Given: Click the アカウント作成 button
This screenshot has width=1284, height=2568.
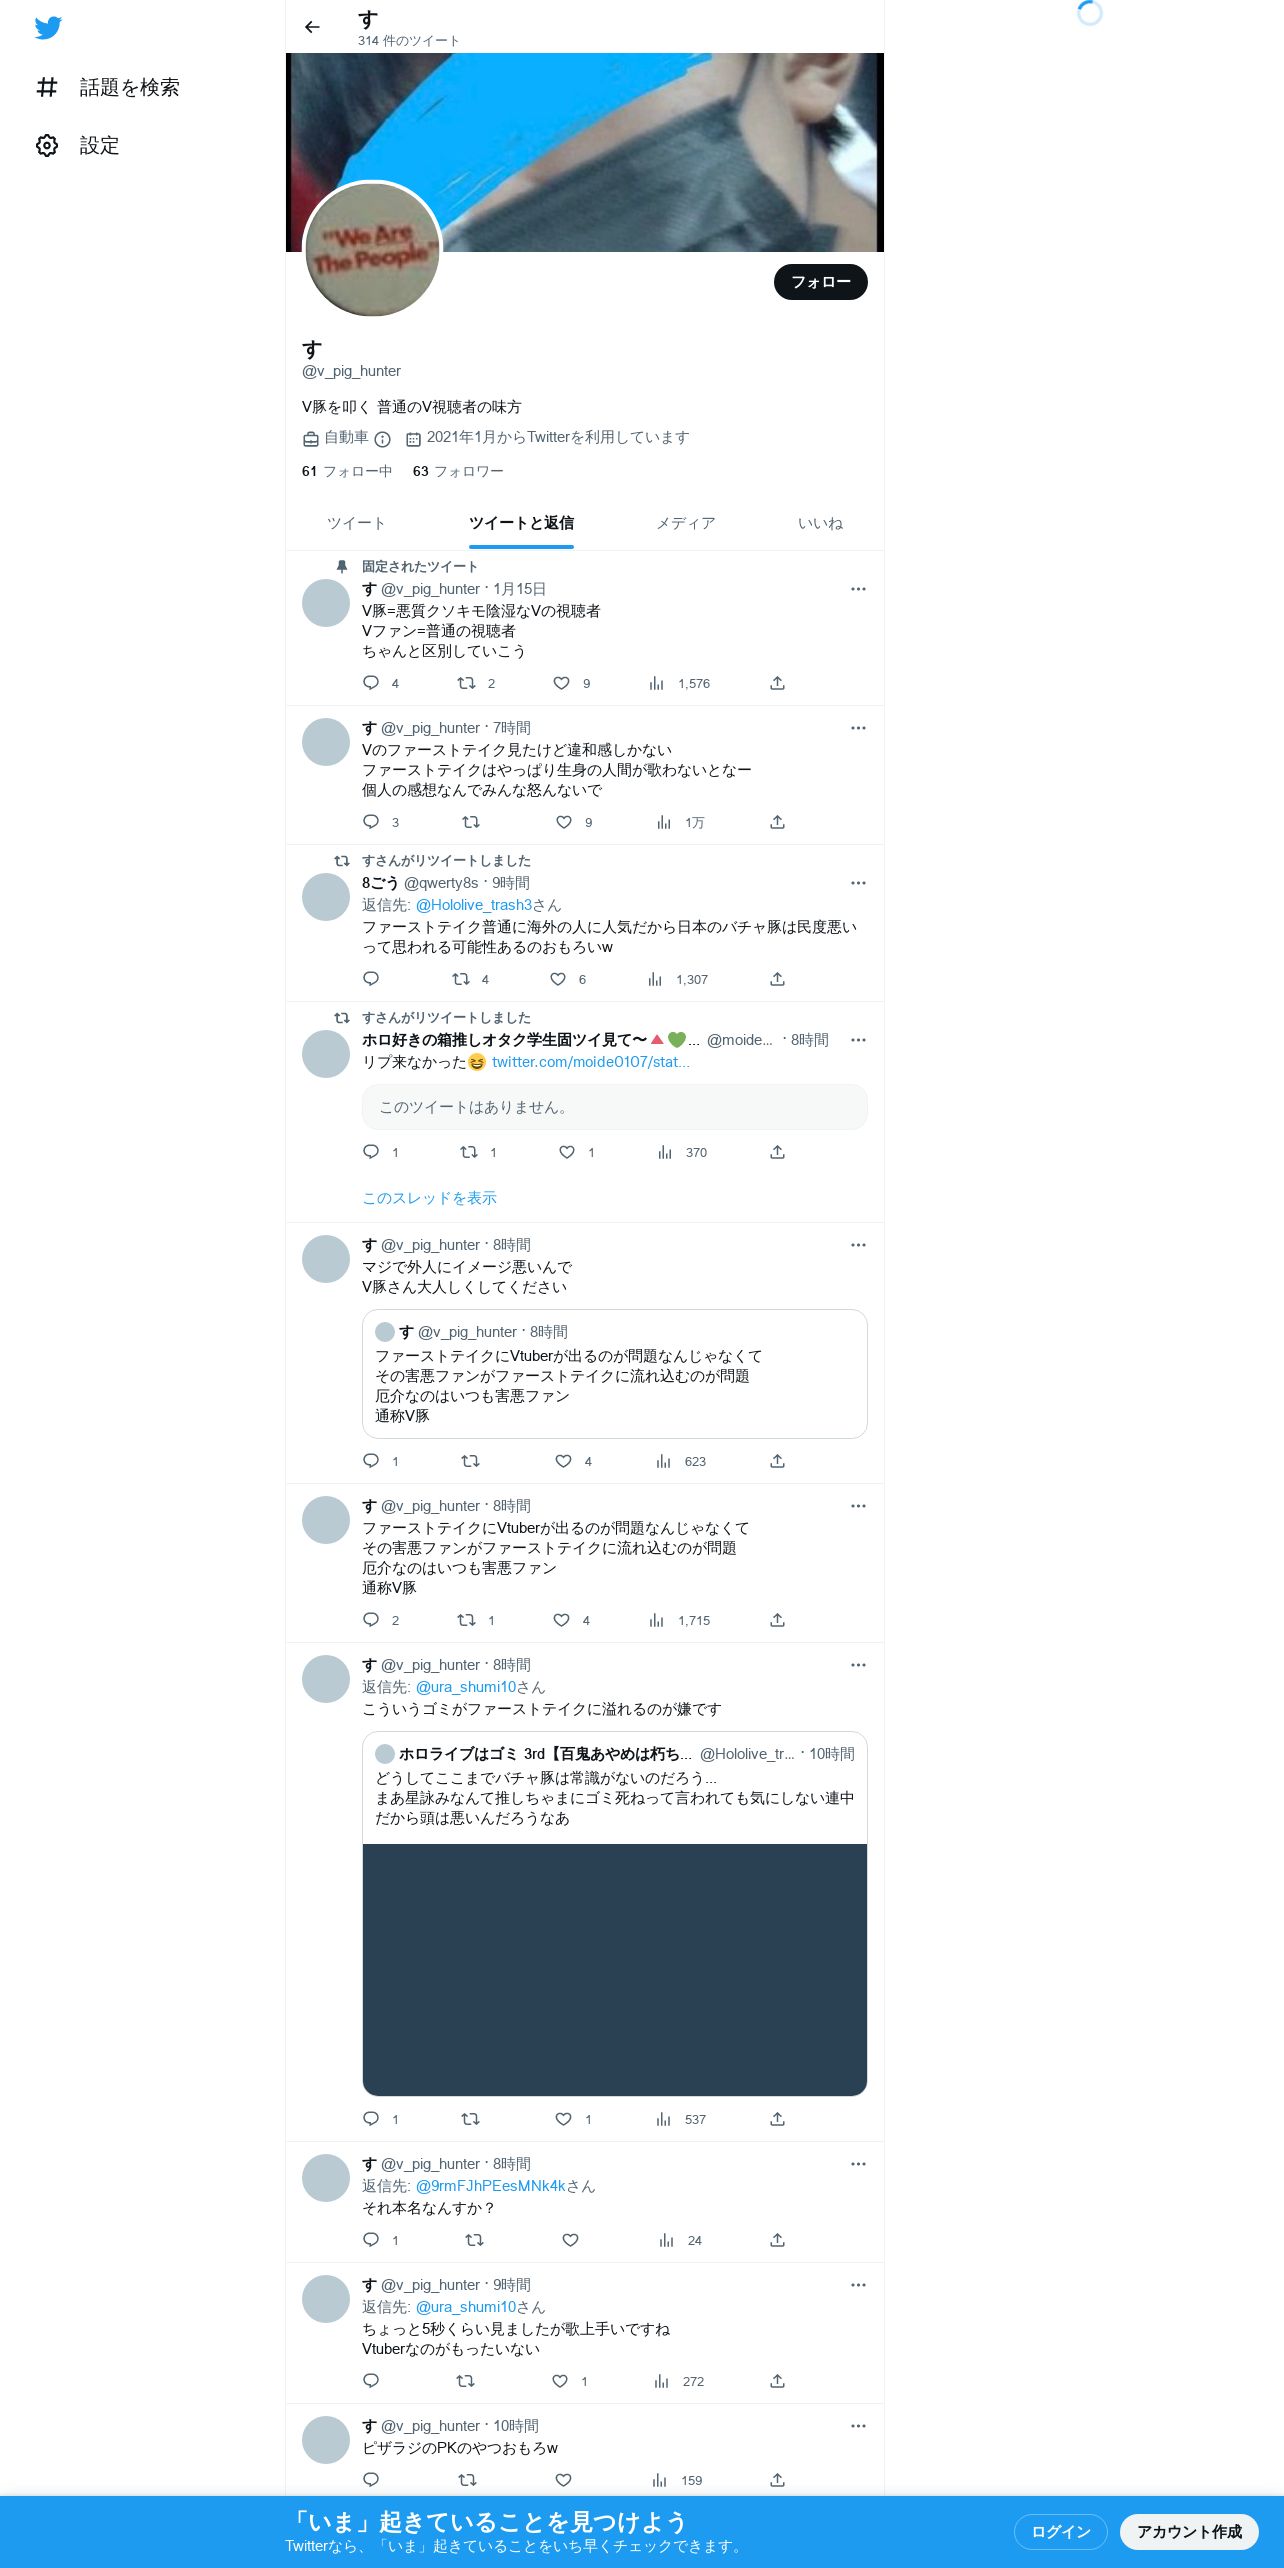Looking at the screenshot, I should (x=1189, y=2531).
